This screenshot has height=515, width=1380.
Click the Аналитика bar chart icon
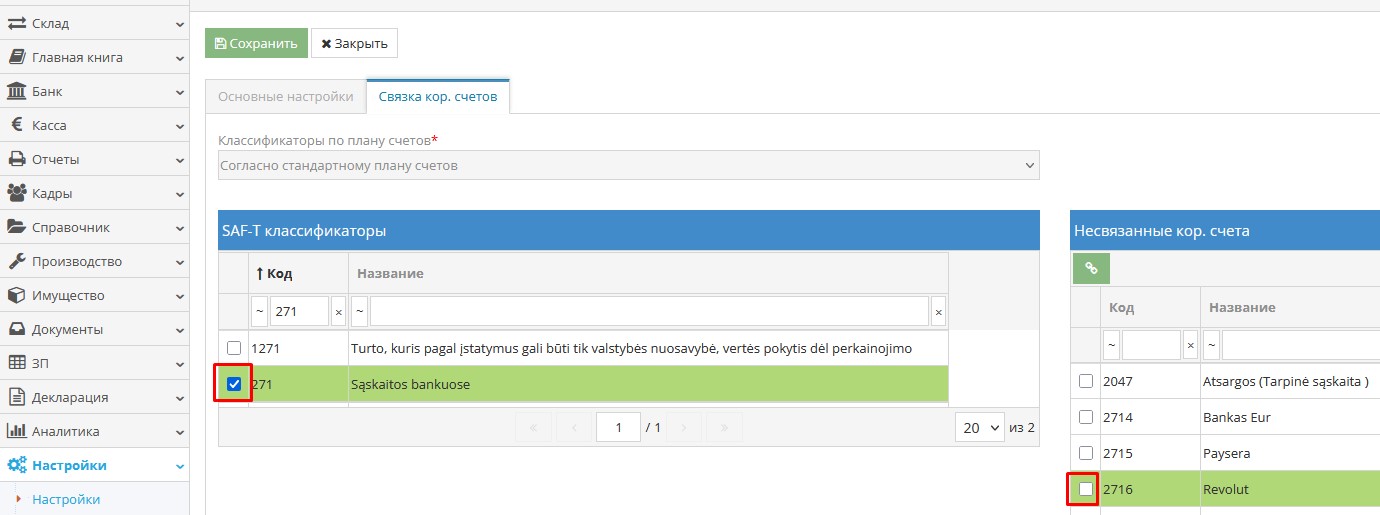coord(17,432)
